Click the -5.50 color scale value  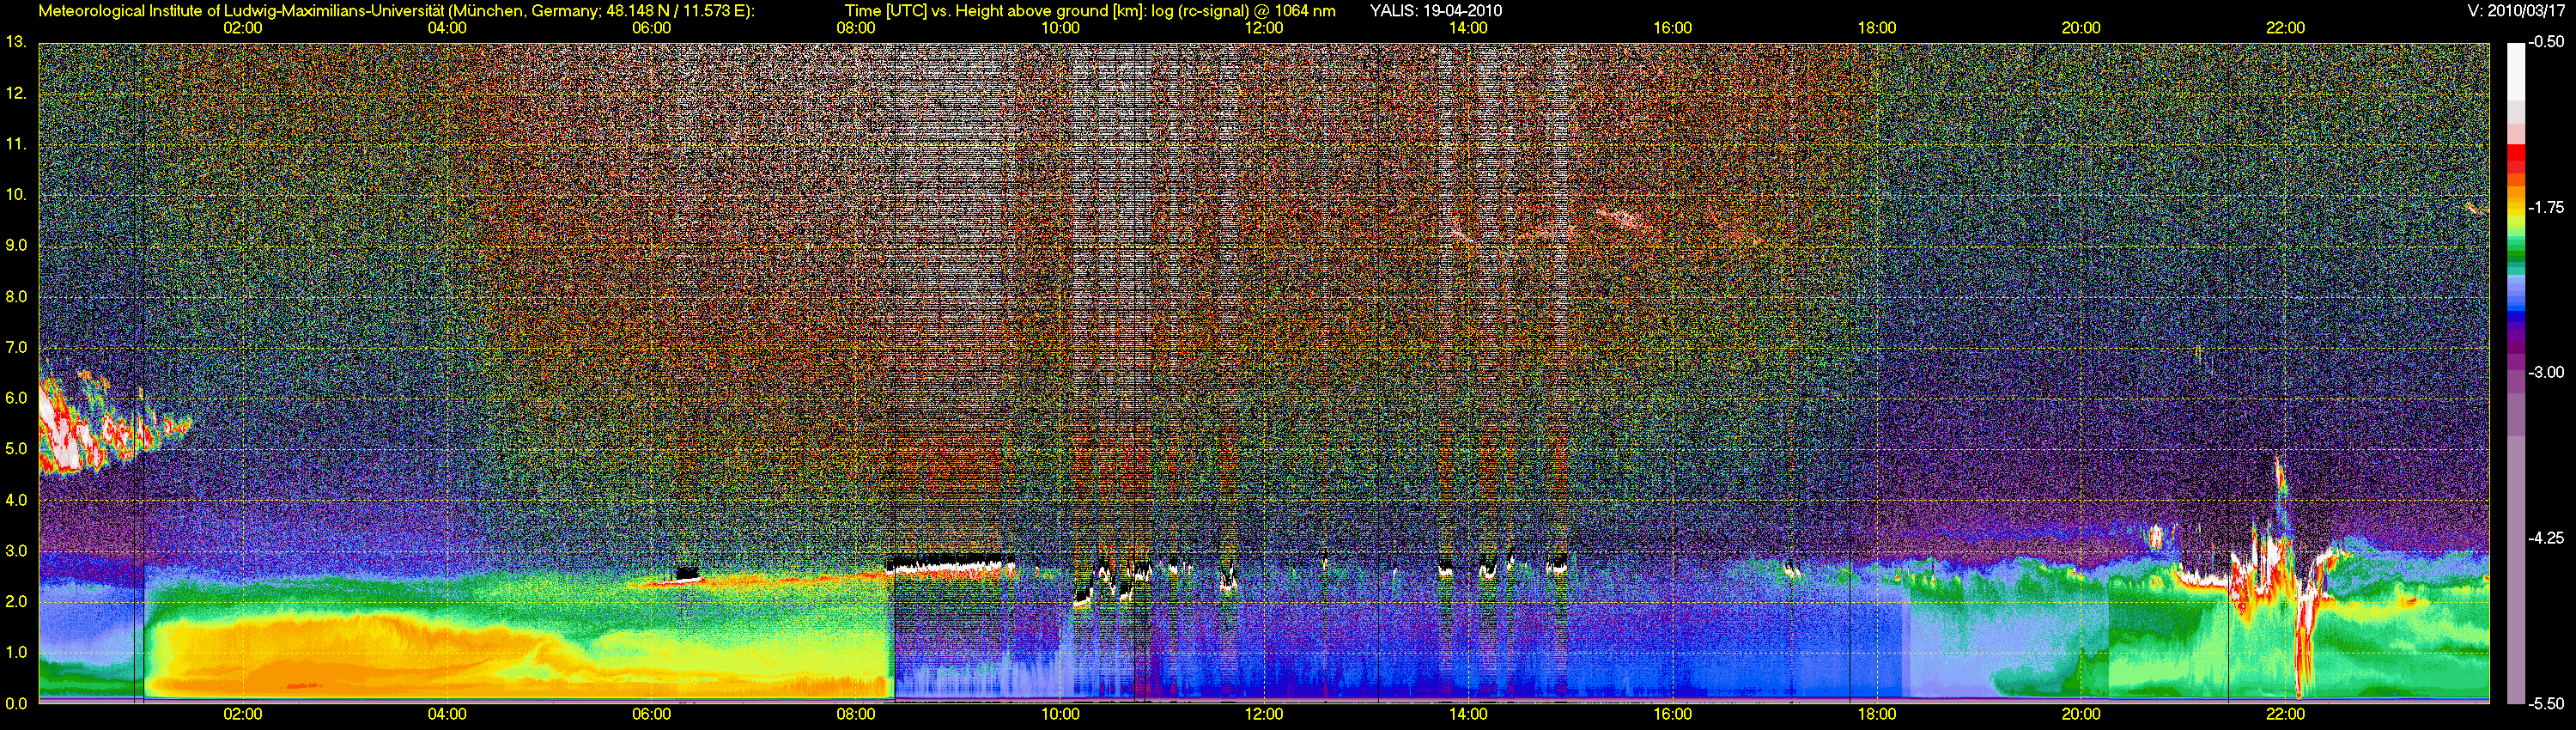click(2545, 703)
